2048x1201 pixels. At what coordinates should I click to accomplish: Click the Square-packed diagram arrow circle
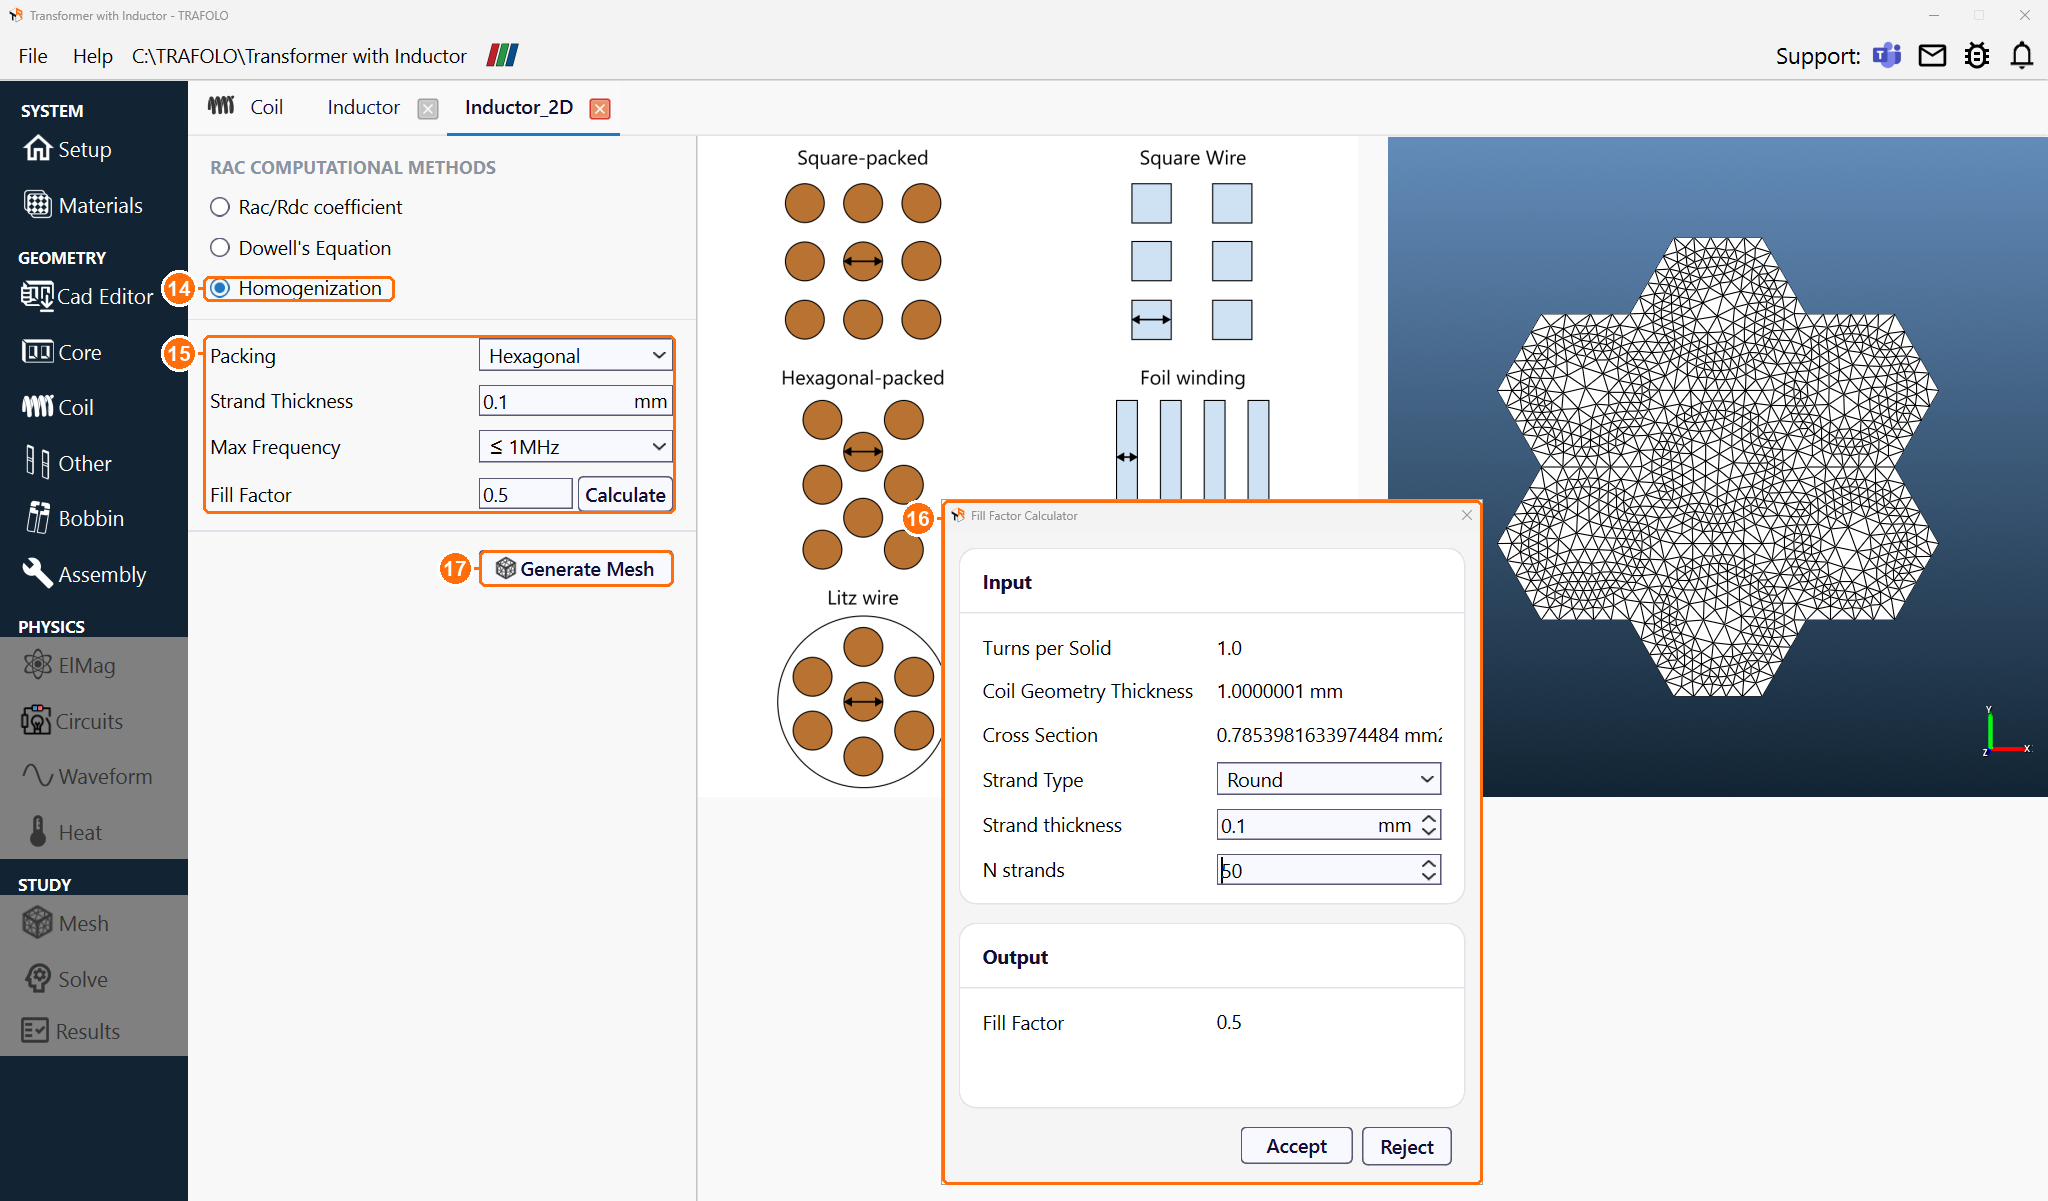pyautogui.click(x=863, y=262)
